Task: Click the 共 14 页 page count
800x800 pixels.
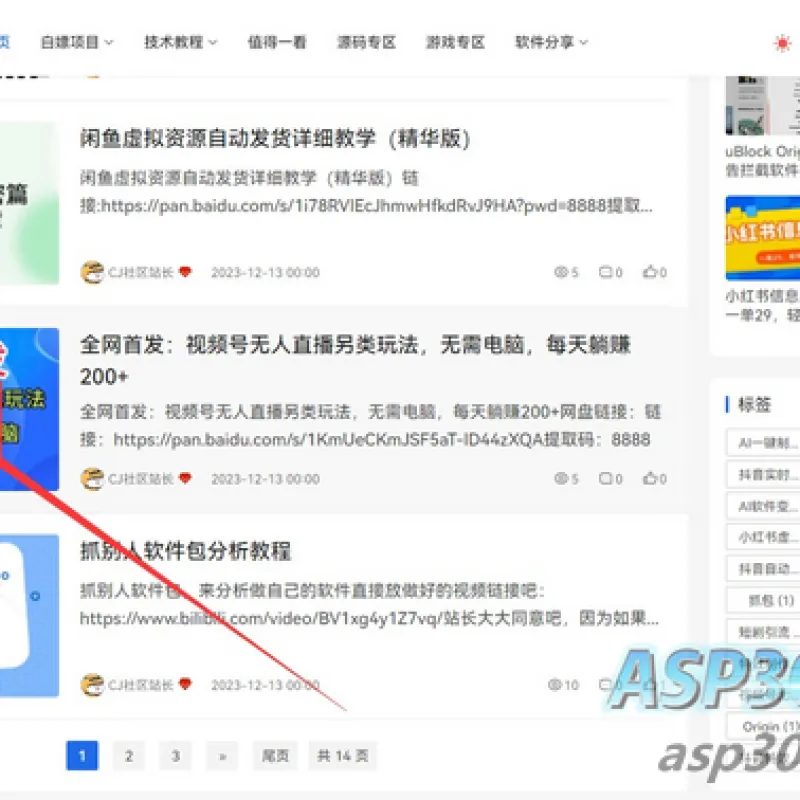Action: pos(343,756)
